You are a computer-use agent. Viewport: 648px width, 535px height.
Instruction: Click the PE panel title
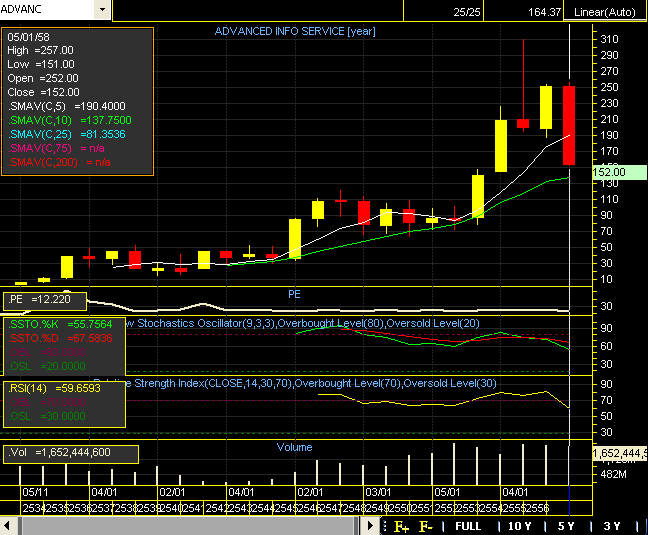pyautogui.click(x=294, y=295)
